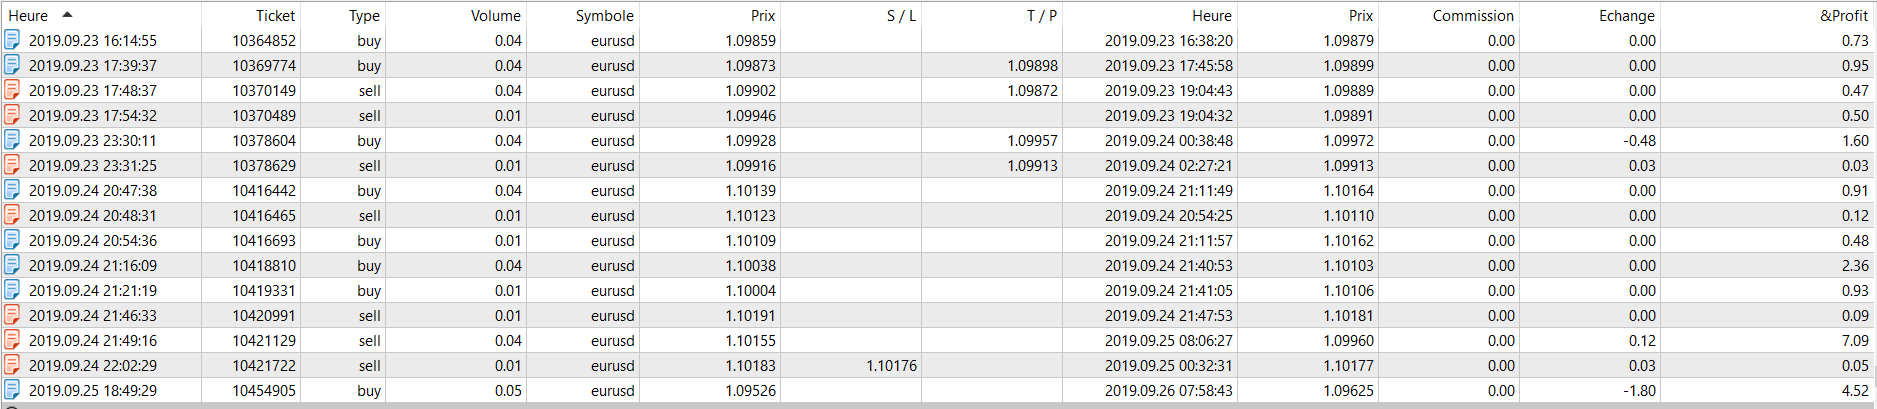The width and height of the screenshot is (1877, 409).
Task: Select the buy icon of ticket 10418810
Action: coord(12,265)
